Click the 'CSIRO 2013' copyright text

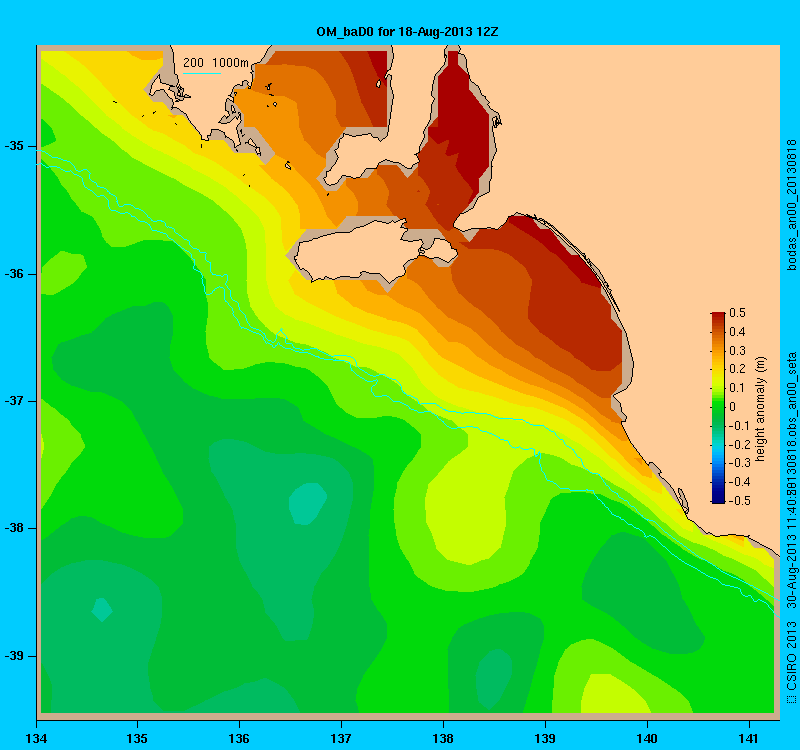click(791, 656)
